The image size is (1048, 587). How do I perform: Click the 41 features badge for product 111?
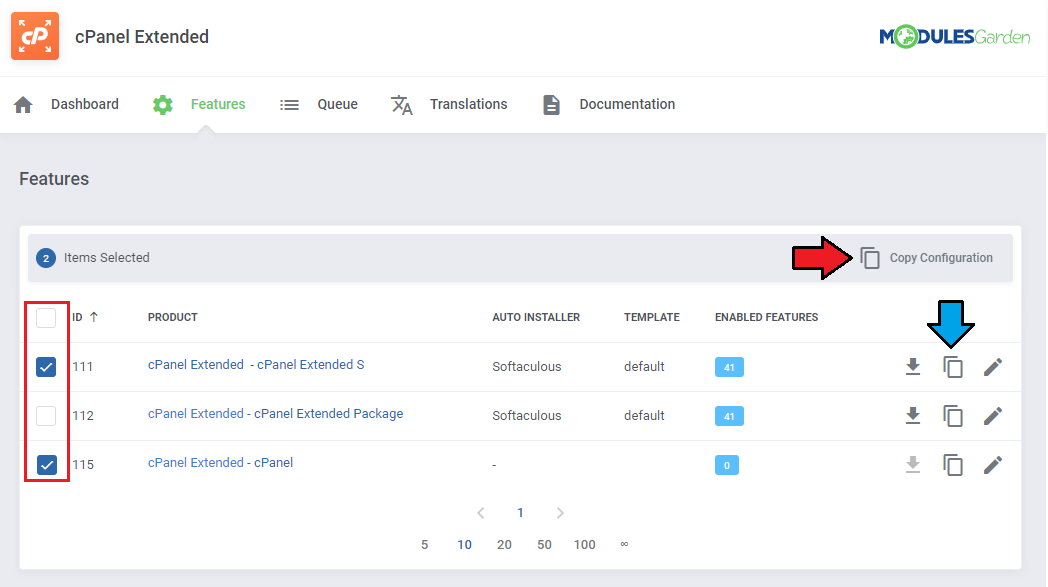[729, 367]
